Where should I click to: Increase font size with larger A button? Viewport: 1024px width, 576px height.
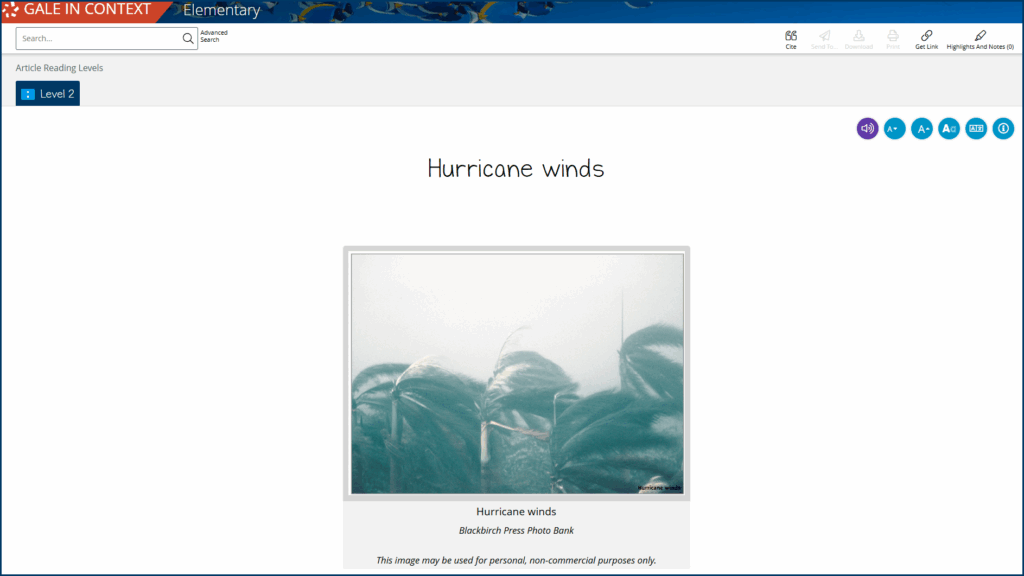[921, 128]
